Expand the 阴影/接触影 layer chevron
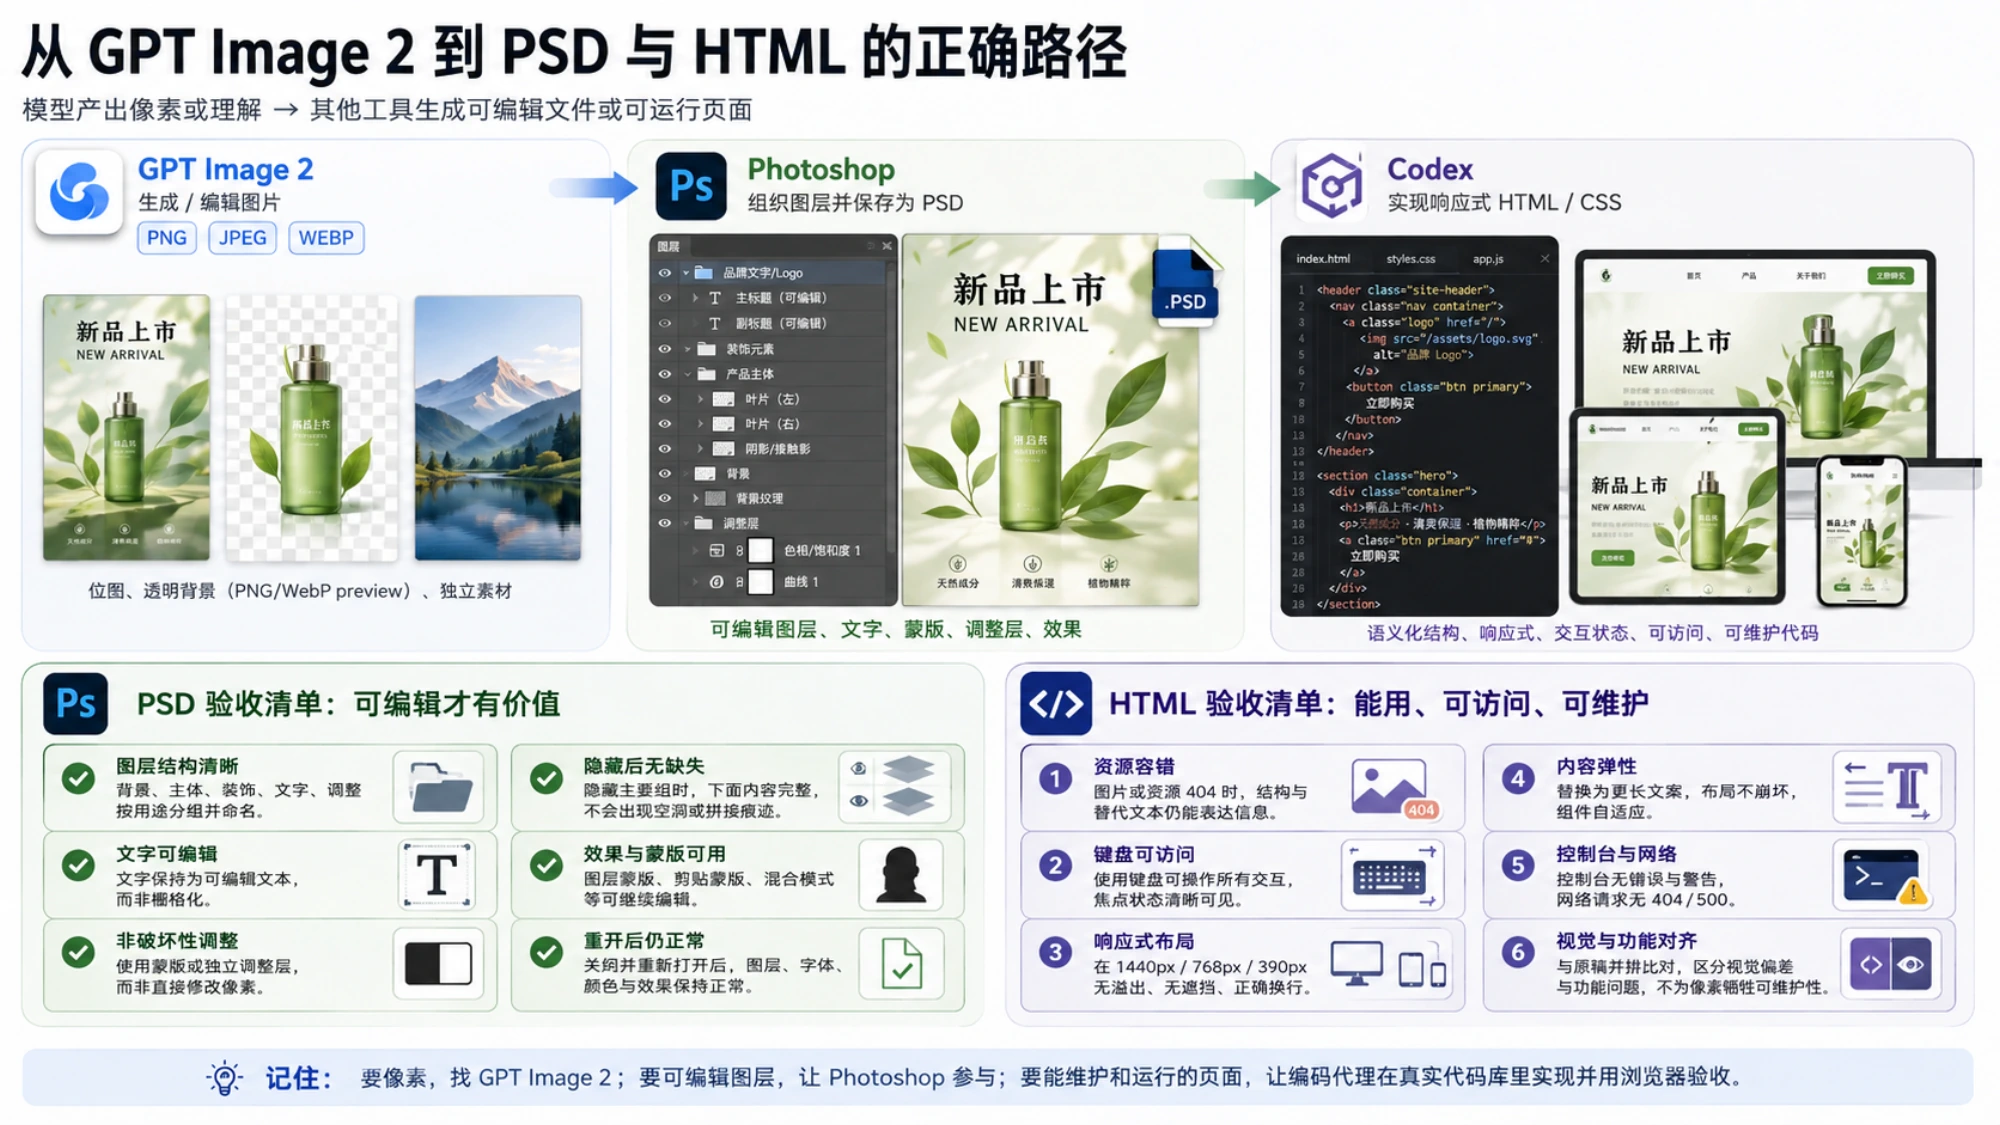2000x1125 pixels. coord(701,449)
